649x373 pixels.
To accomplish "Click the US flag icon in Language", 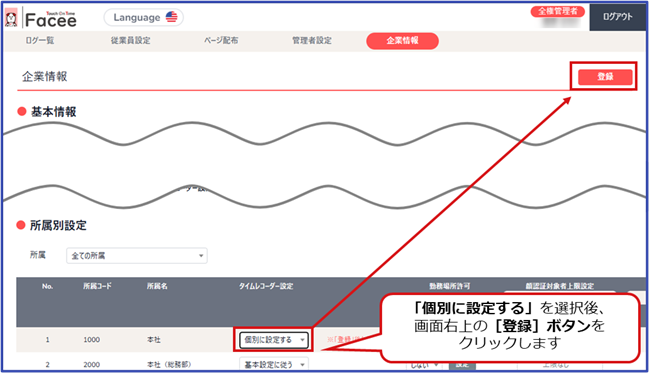I will [171, 17].
